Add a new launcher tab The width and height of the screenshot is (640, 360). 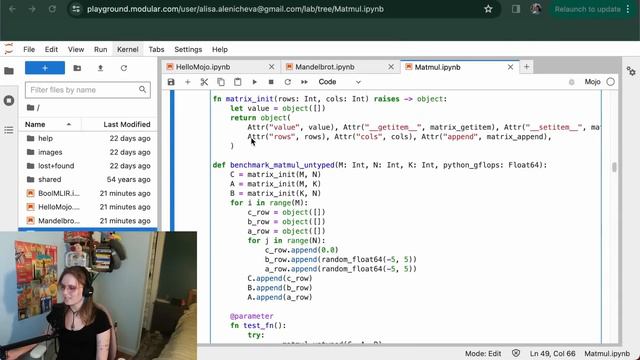[527, 67]
